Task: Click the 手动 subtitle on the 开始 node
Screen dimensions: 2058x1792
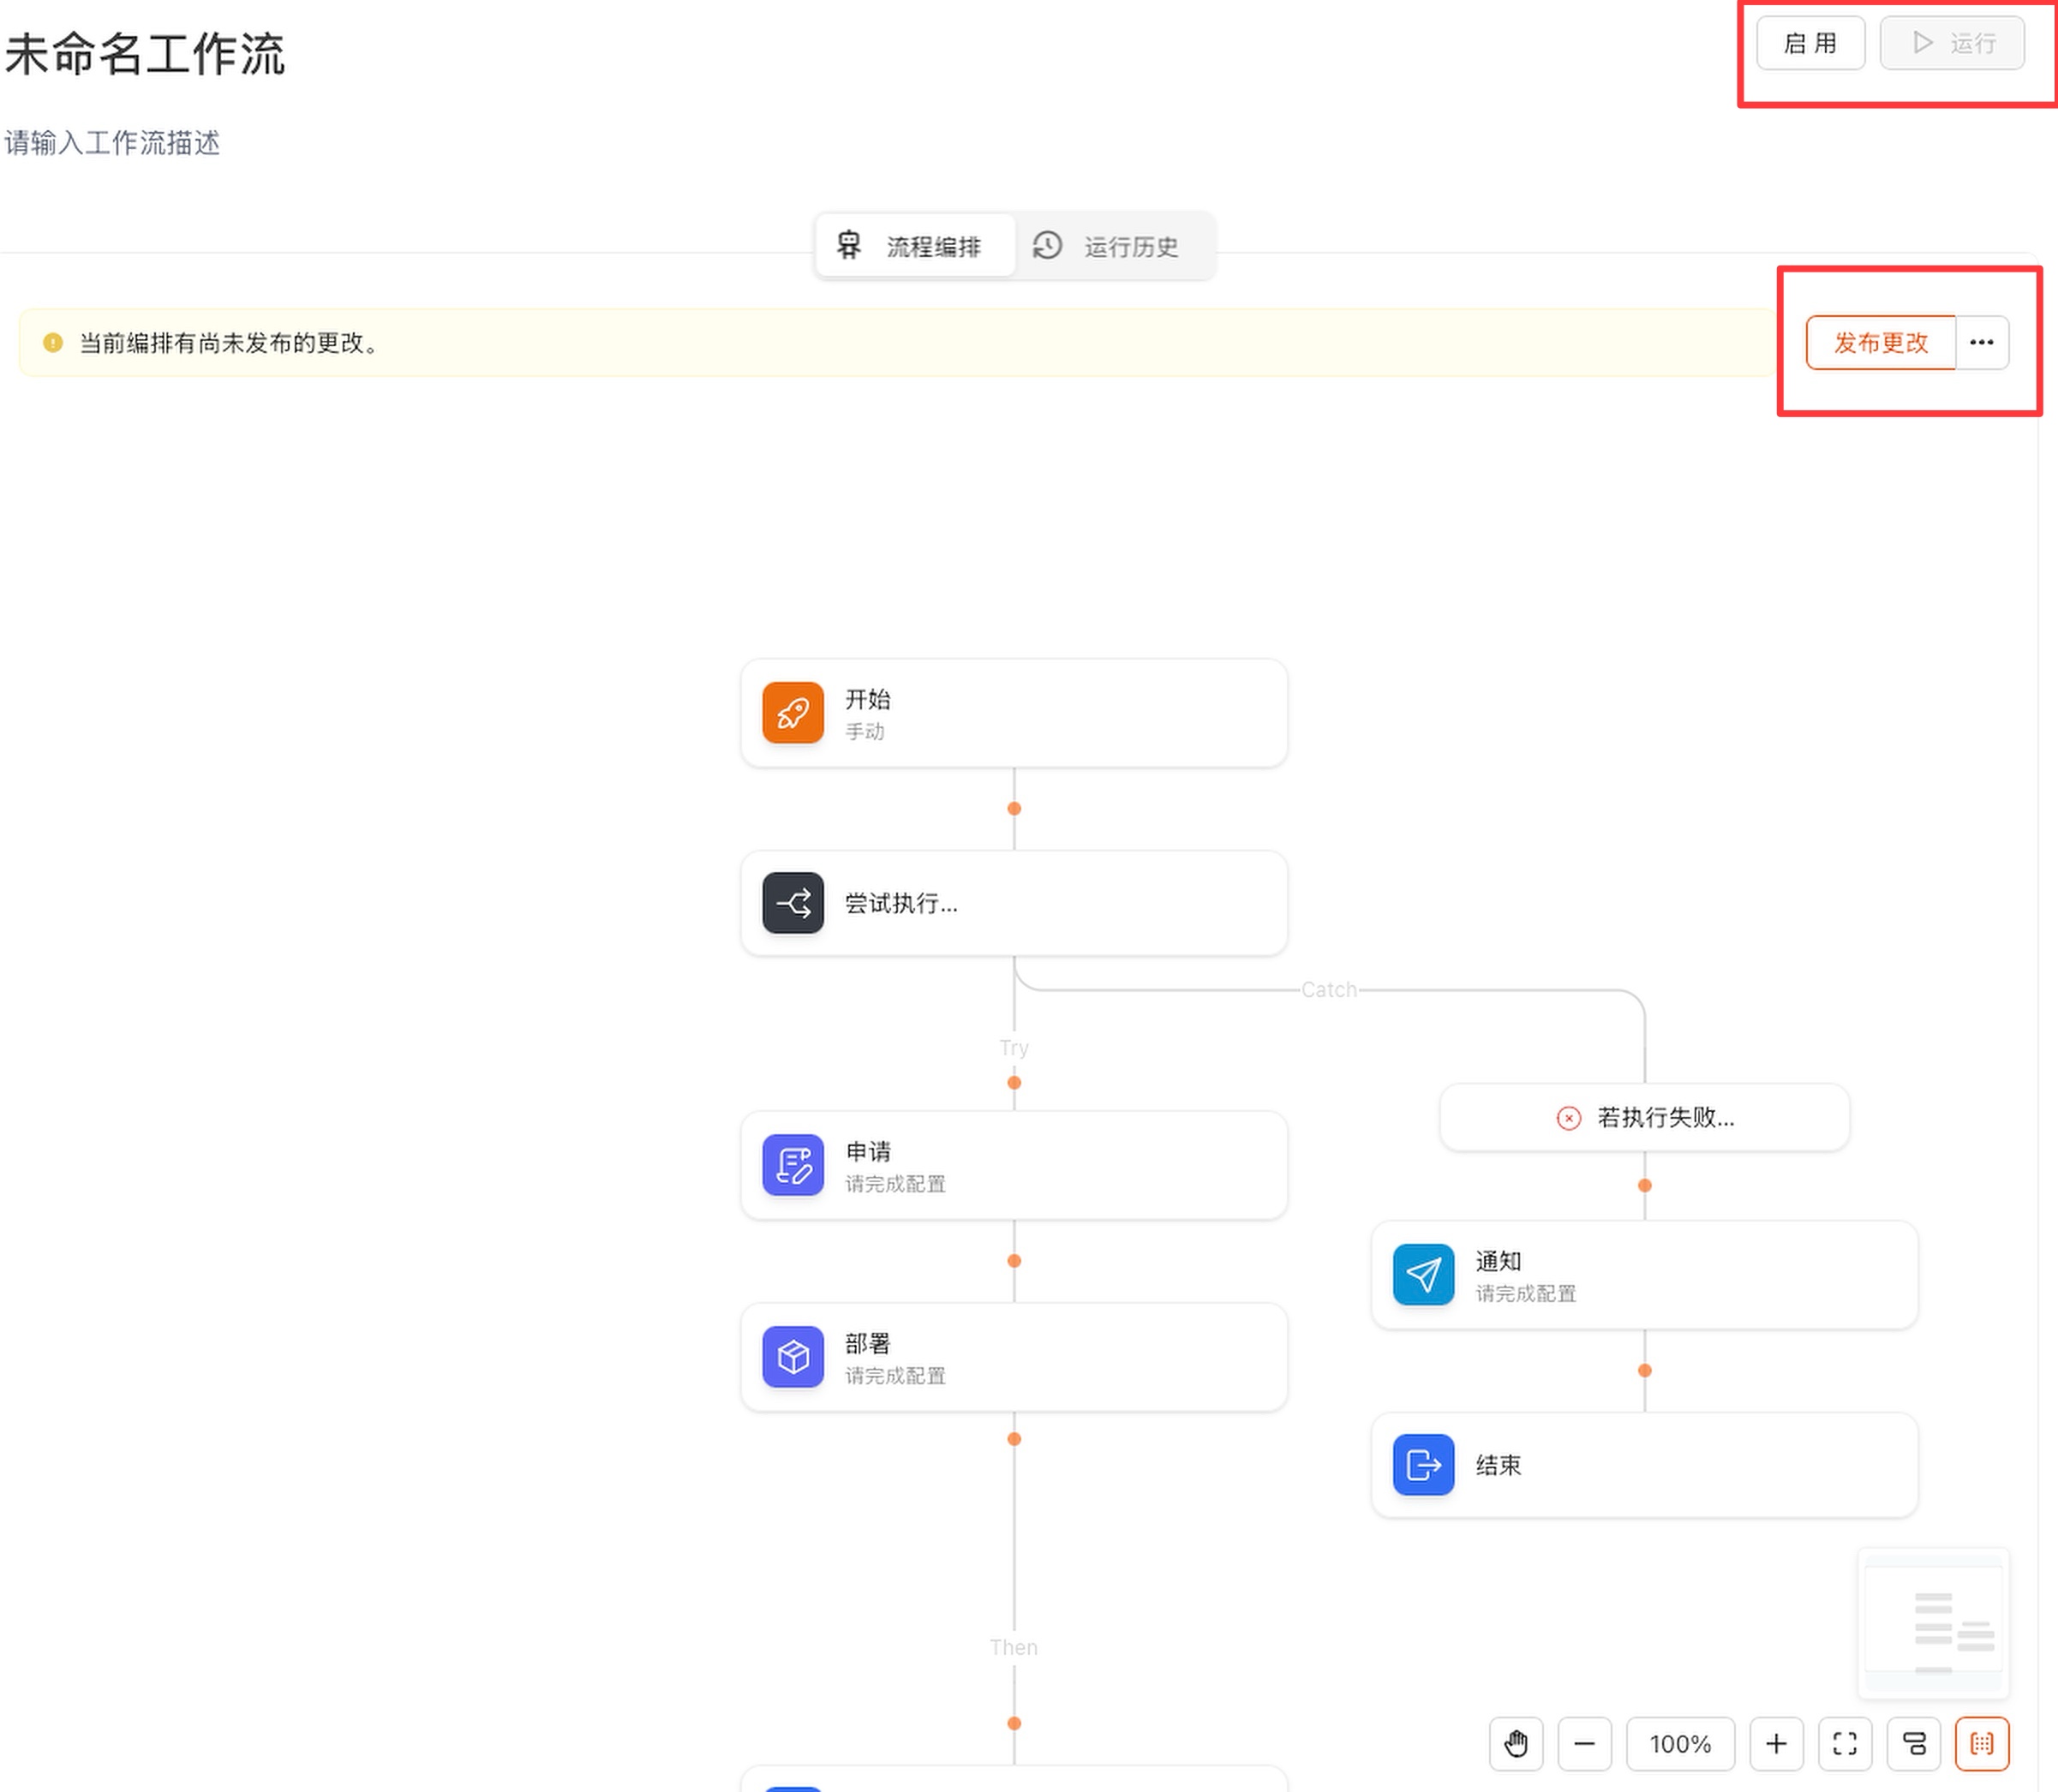Action: click(x=865, y=731)
